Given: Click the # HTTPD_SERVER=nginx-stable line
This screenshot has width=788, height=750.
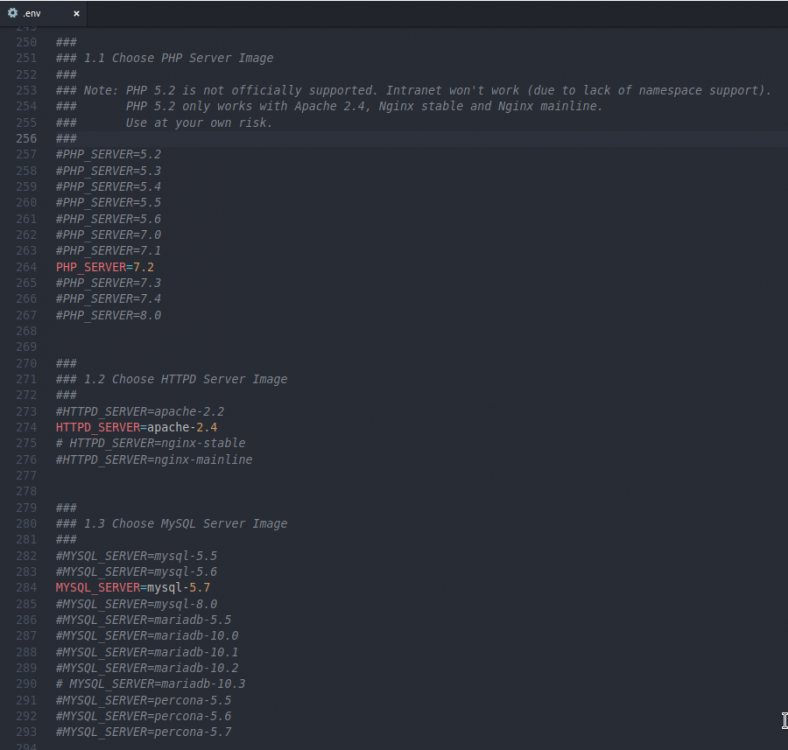Looking at the screenshot, I should coord(150,443).
